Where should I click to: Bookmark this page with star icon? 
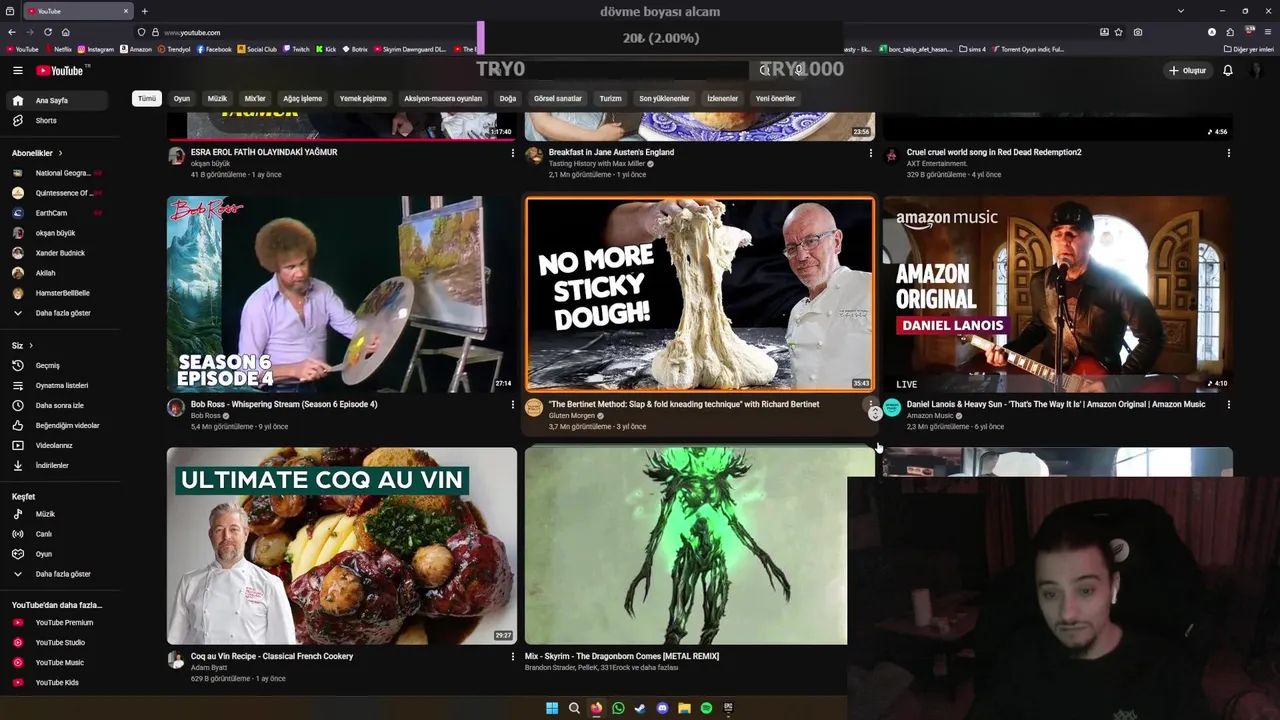[1119, 32]
